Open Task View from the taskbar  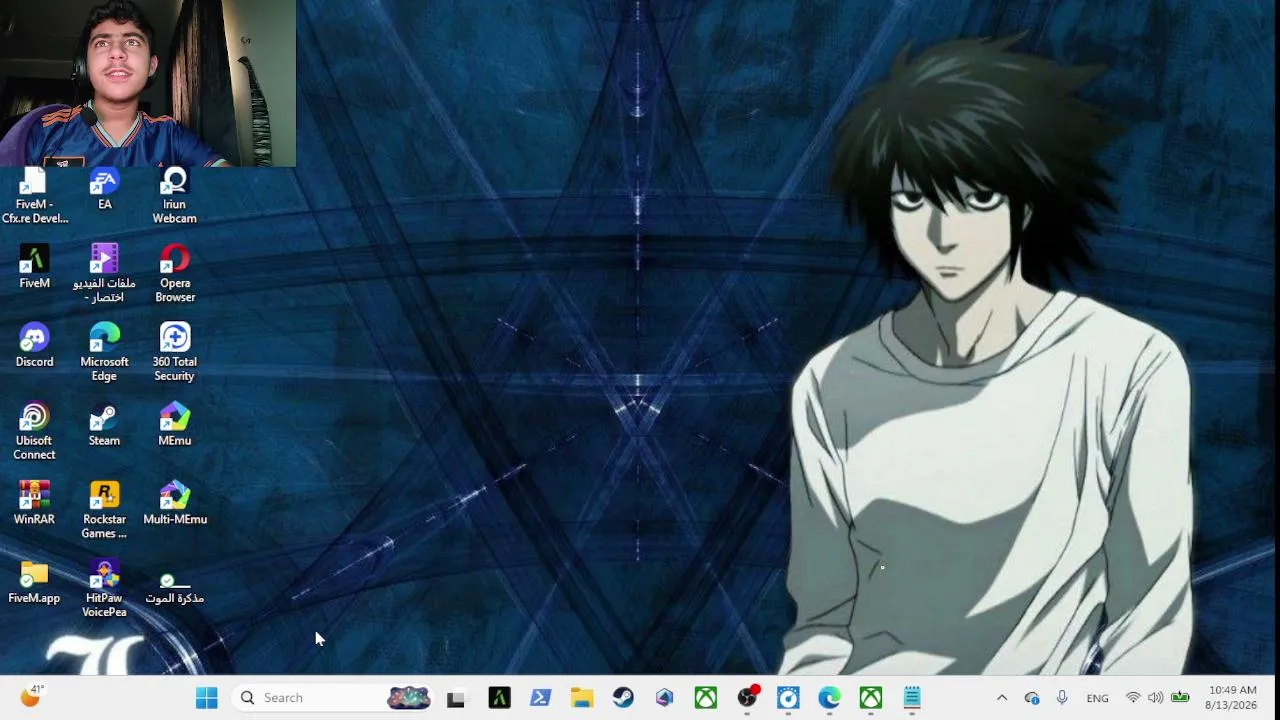[x=456, y=698]
